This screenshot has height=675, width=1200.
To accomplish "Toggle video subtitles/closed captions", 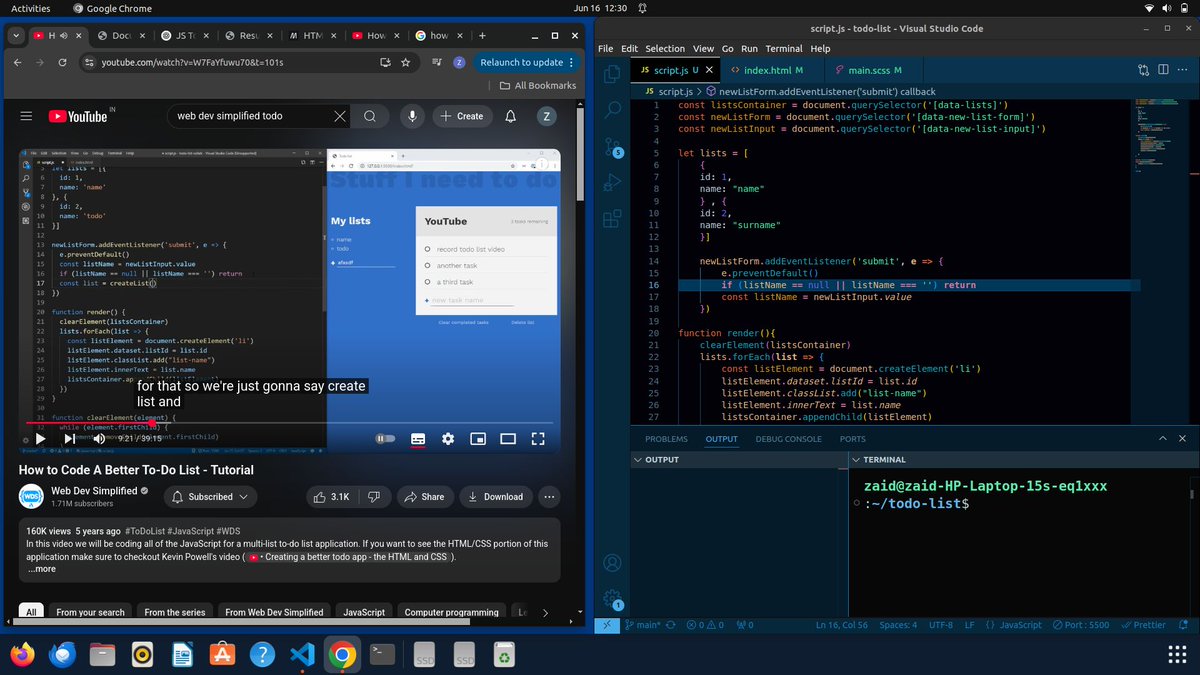I will (x=418, y=438).
